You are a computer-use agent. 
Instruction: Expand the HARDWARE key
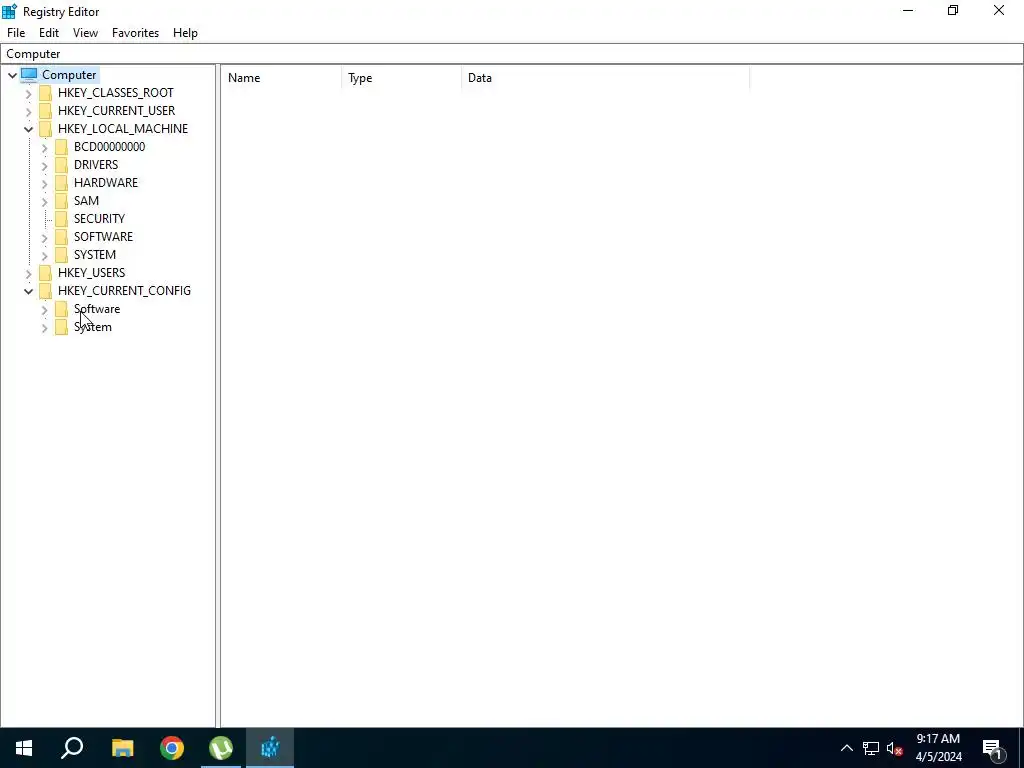[x=44, y=184]
